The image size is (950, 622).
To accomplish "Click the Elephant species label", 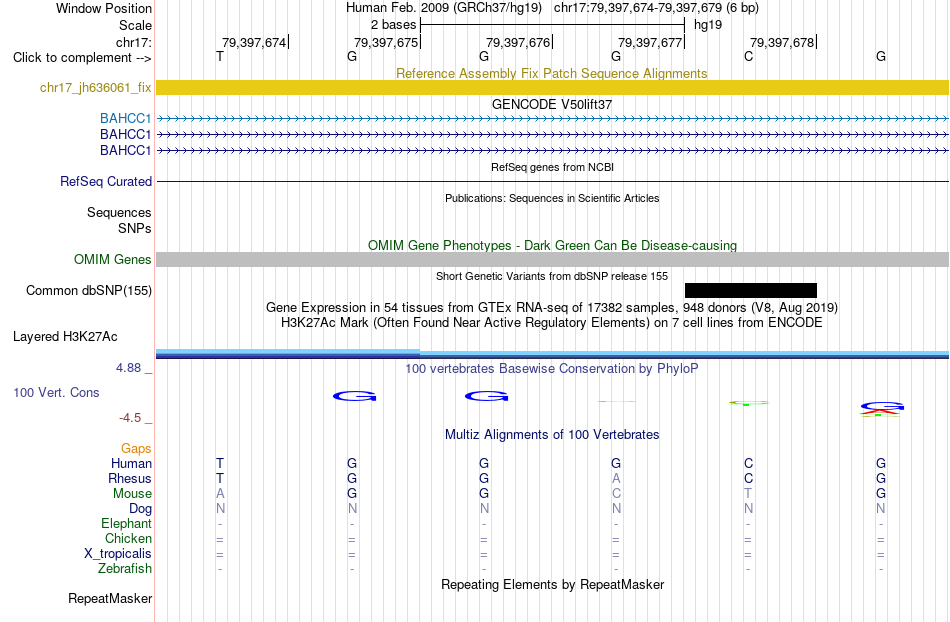I will pyautogui.click(x=126, y=523).
